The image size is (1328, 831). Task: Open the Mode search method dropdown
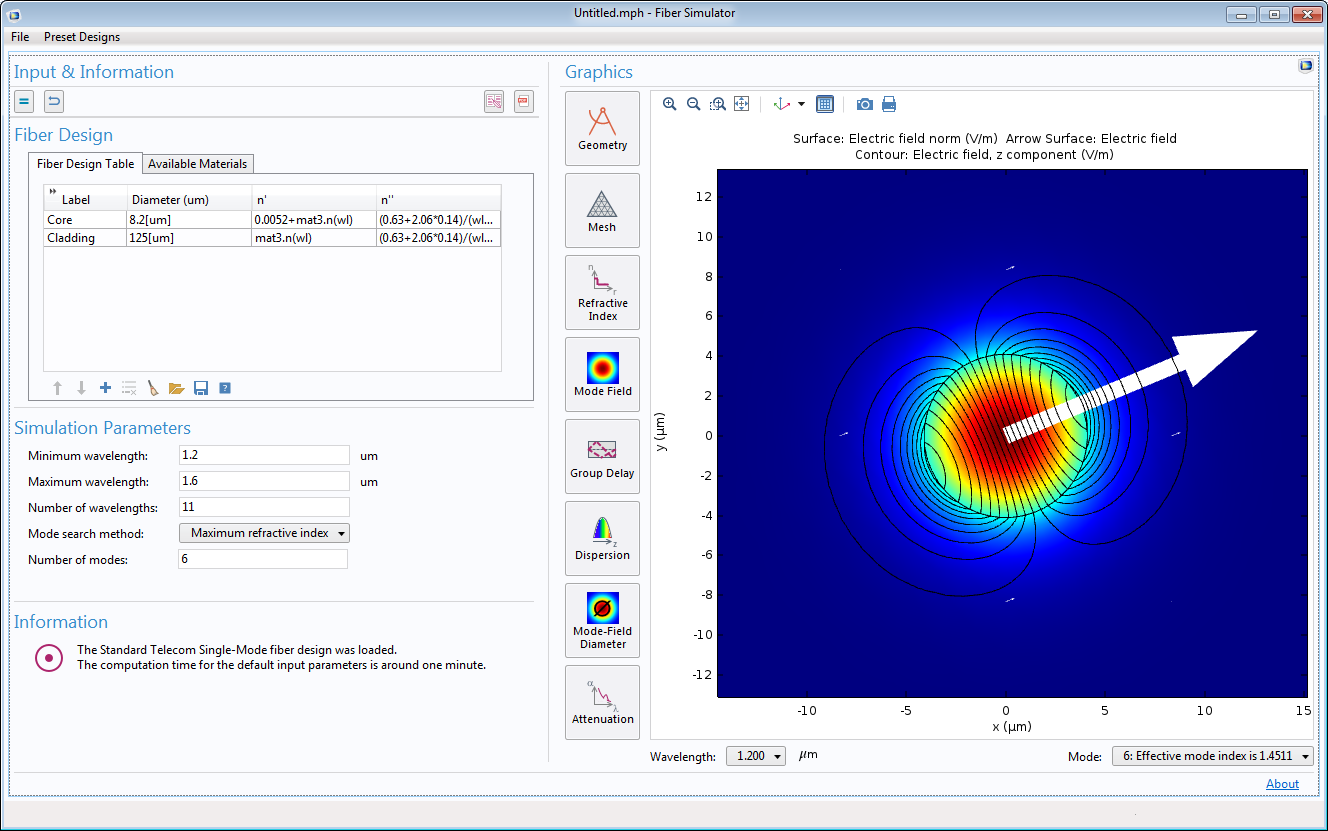click(264, 533)
